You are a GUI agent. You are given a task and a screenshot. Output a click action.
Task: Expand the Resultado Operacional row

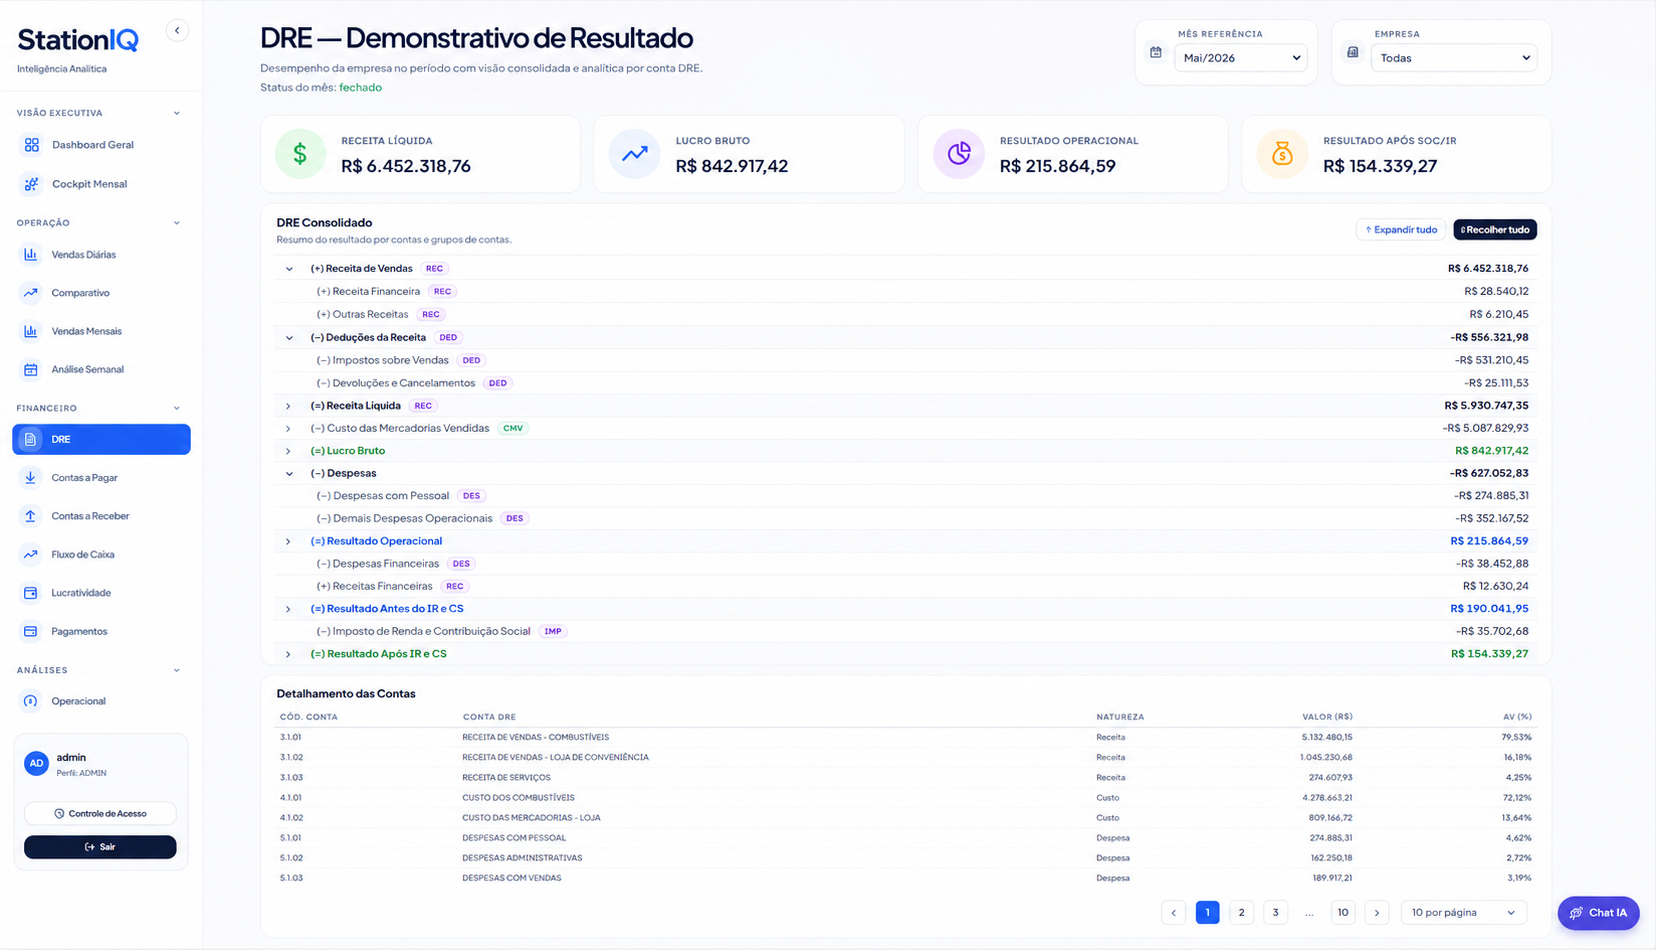click(289, 541)
